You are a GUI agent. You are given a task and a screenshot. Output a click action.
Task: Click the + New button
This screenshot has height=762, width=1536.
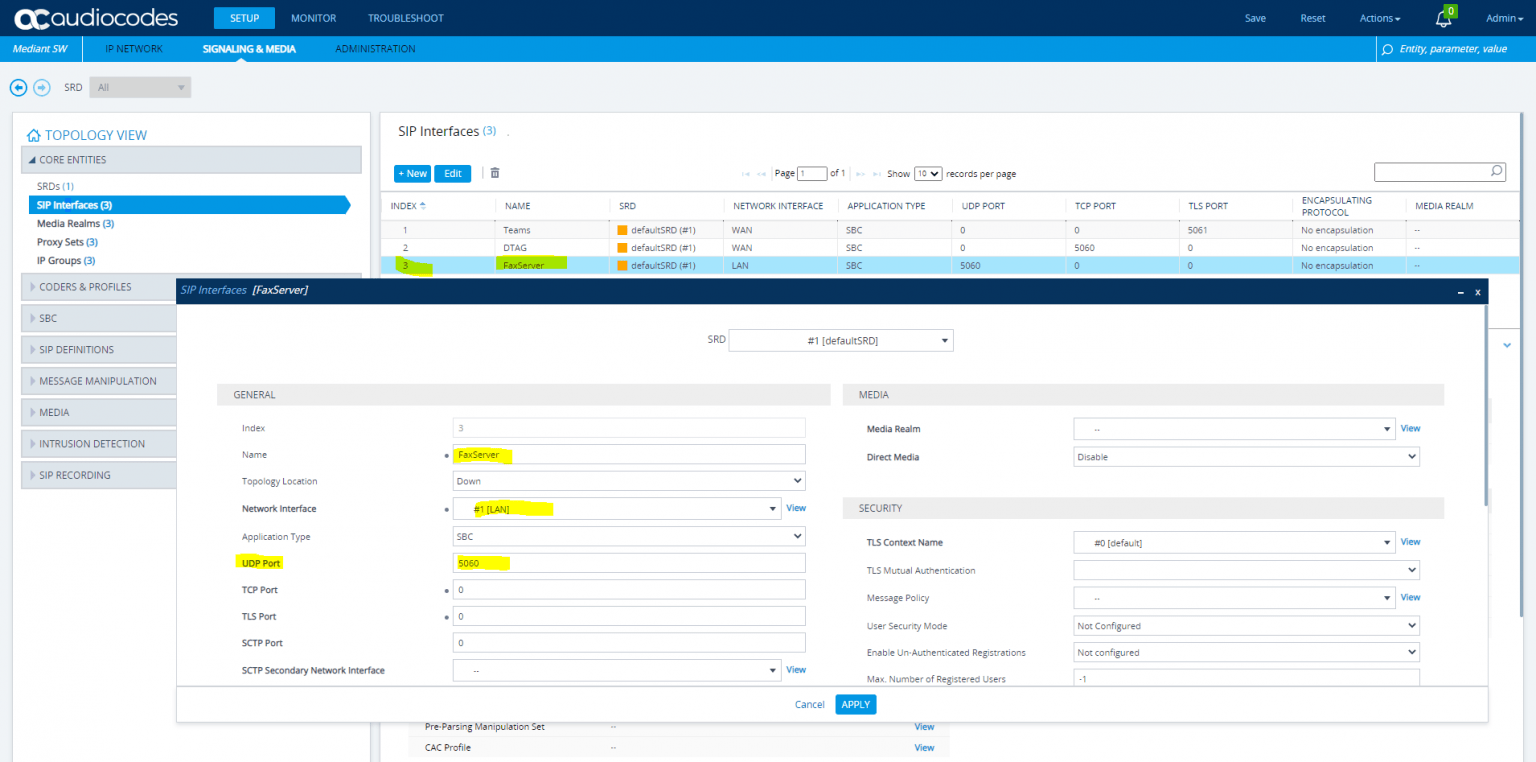412,173
